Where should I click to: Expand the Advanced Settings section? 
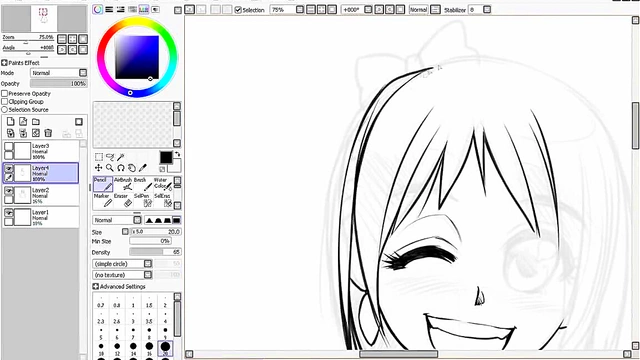tap(96, 287)
